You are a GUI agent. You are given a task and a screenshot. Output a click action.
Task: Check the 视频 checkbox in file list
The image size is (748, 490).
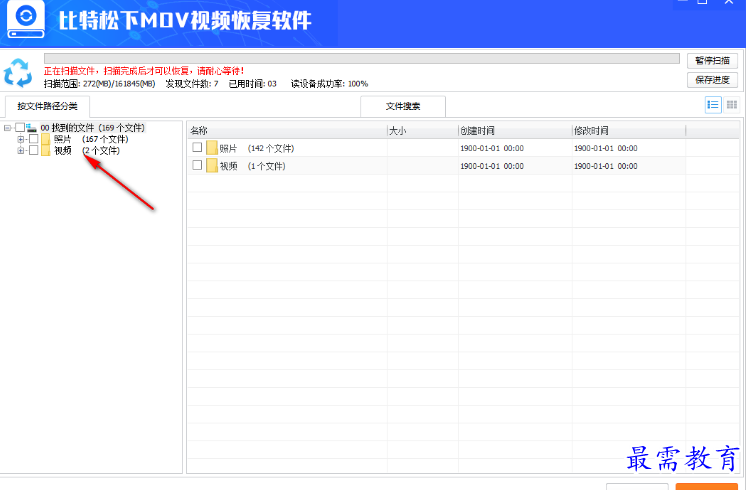(197, 166)
